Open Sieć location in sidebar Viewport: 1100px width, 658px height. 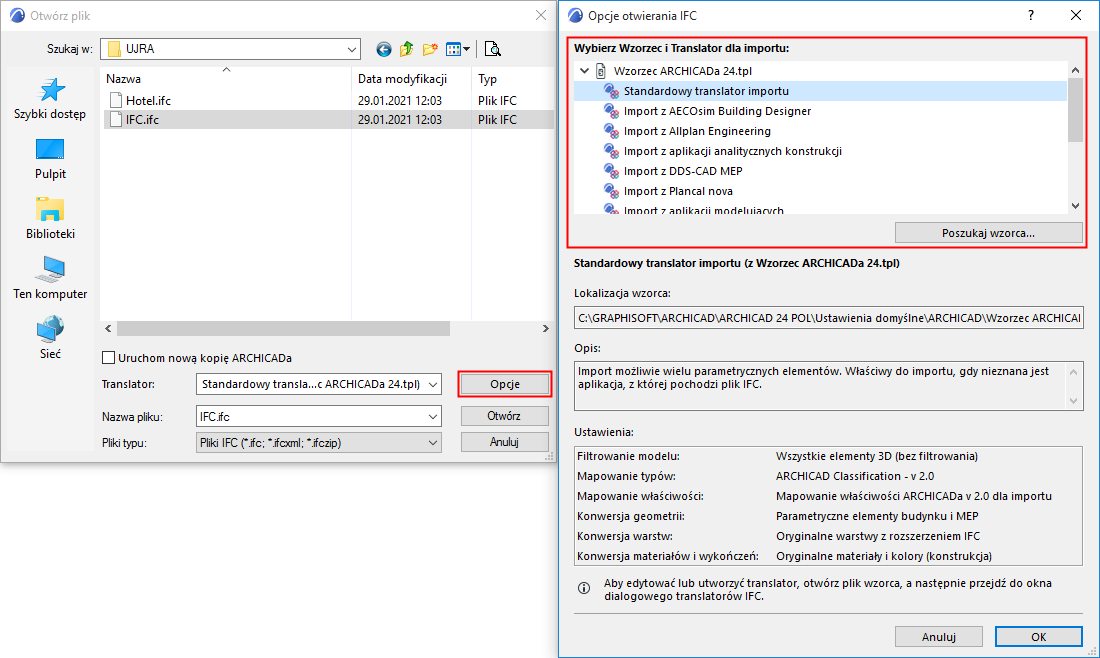click(x=50, y=338)
